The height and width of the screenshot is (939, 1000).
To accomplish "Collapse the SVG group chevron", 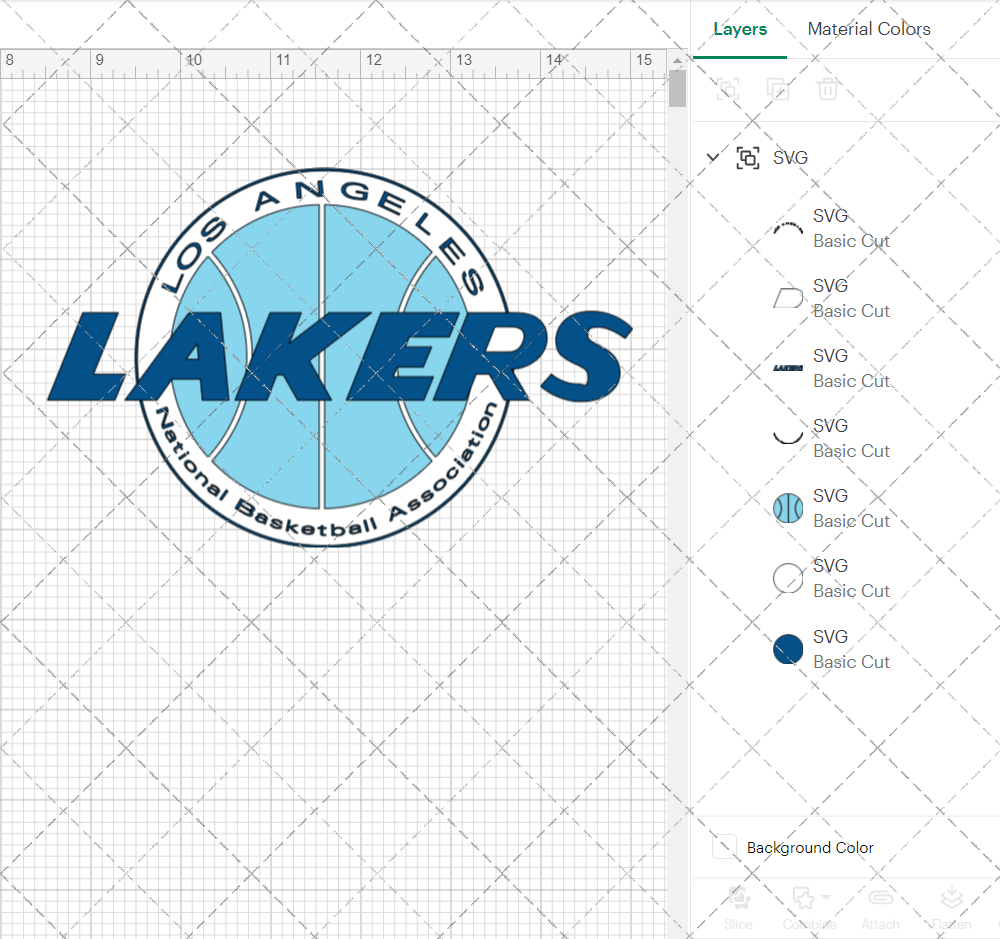I will [713, 157].
